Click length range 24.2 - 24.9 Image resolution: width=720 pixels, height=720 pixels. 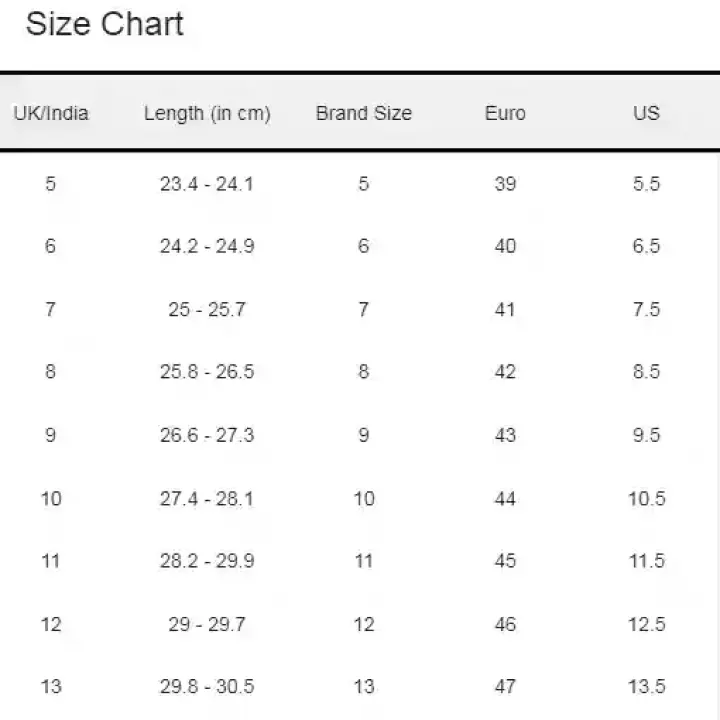tap(207, 246)
